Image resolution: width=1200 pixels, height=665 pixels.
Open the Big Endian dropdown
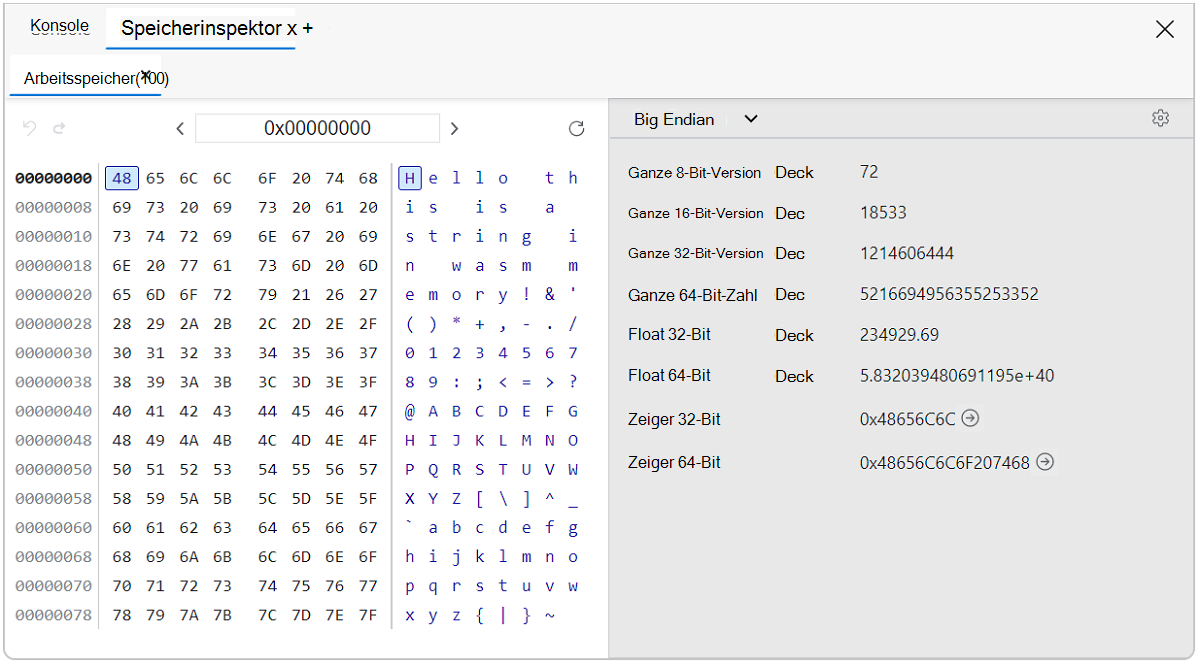(695, 119)
